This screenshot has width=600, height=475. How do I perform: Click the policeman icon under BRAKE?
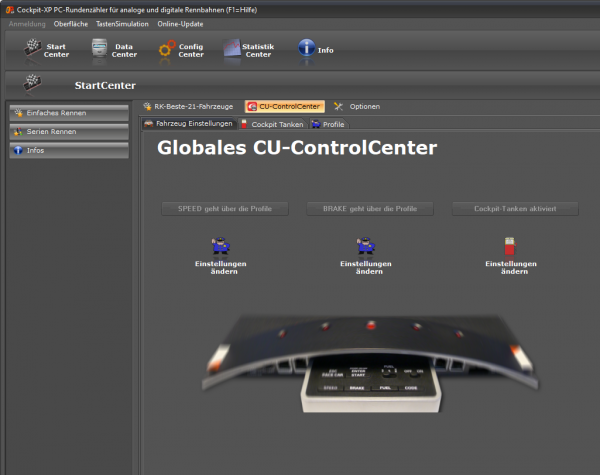pyautogui.click(x=366, y=245)
